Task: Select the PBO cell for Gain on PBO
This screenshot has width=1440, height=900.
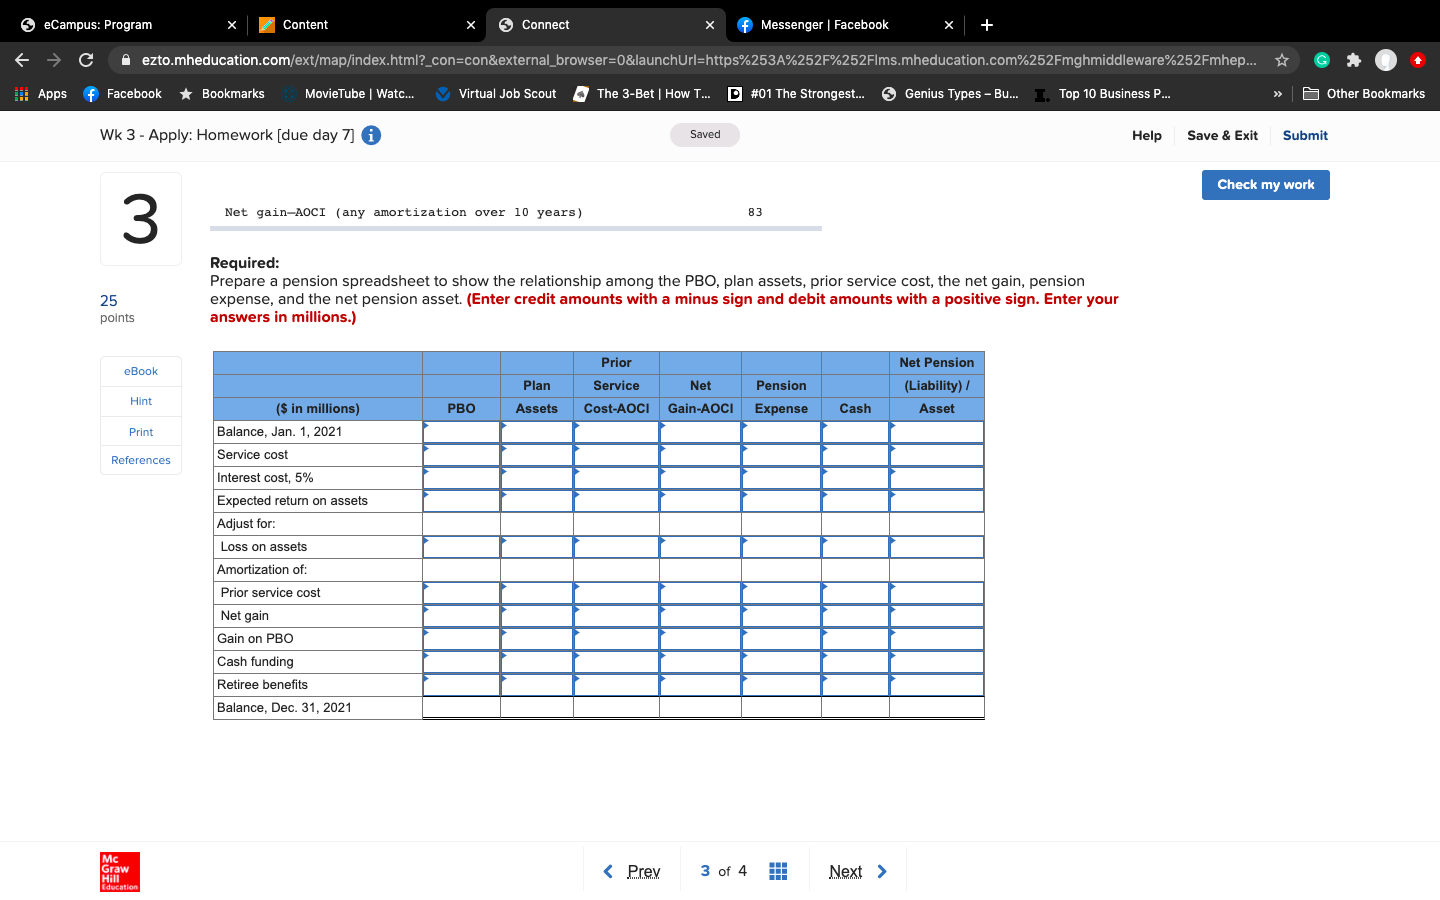Action: (461, 639)
